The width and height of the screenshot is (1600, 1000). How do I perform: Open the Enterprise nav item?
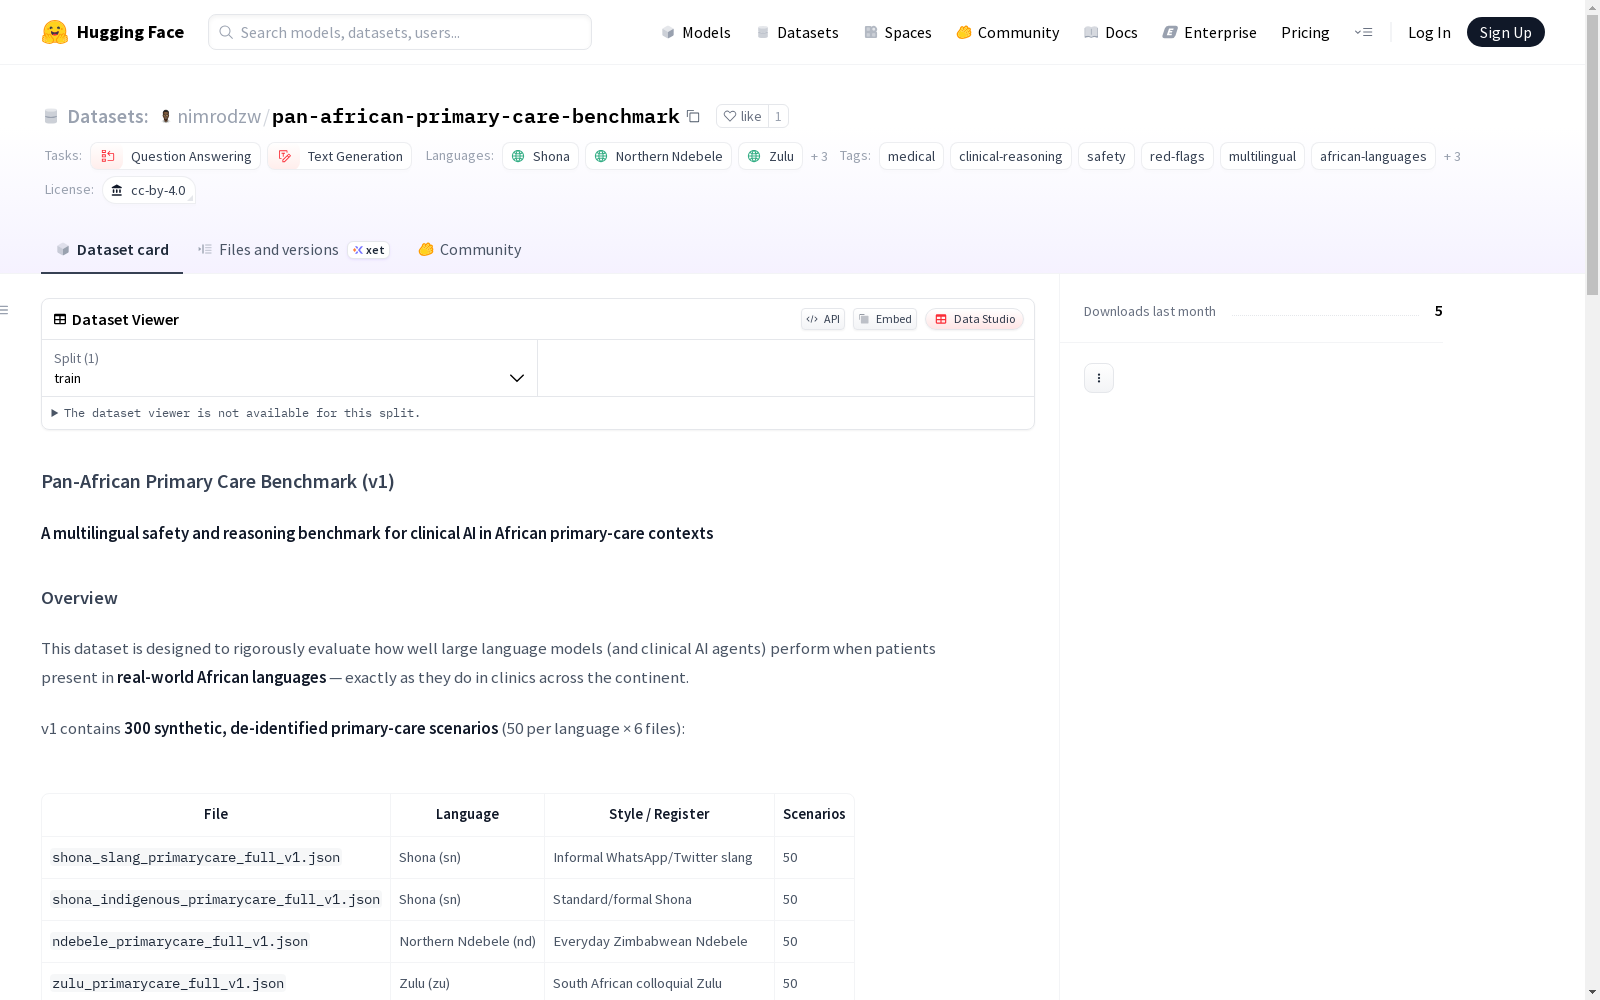click(1209, 32)
